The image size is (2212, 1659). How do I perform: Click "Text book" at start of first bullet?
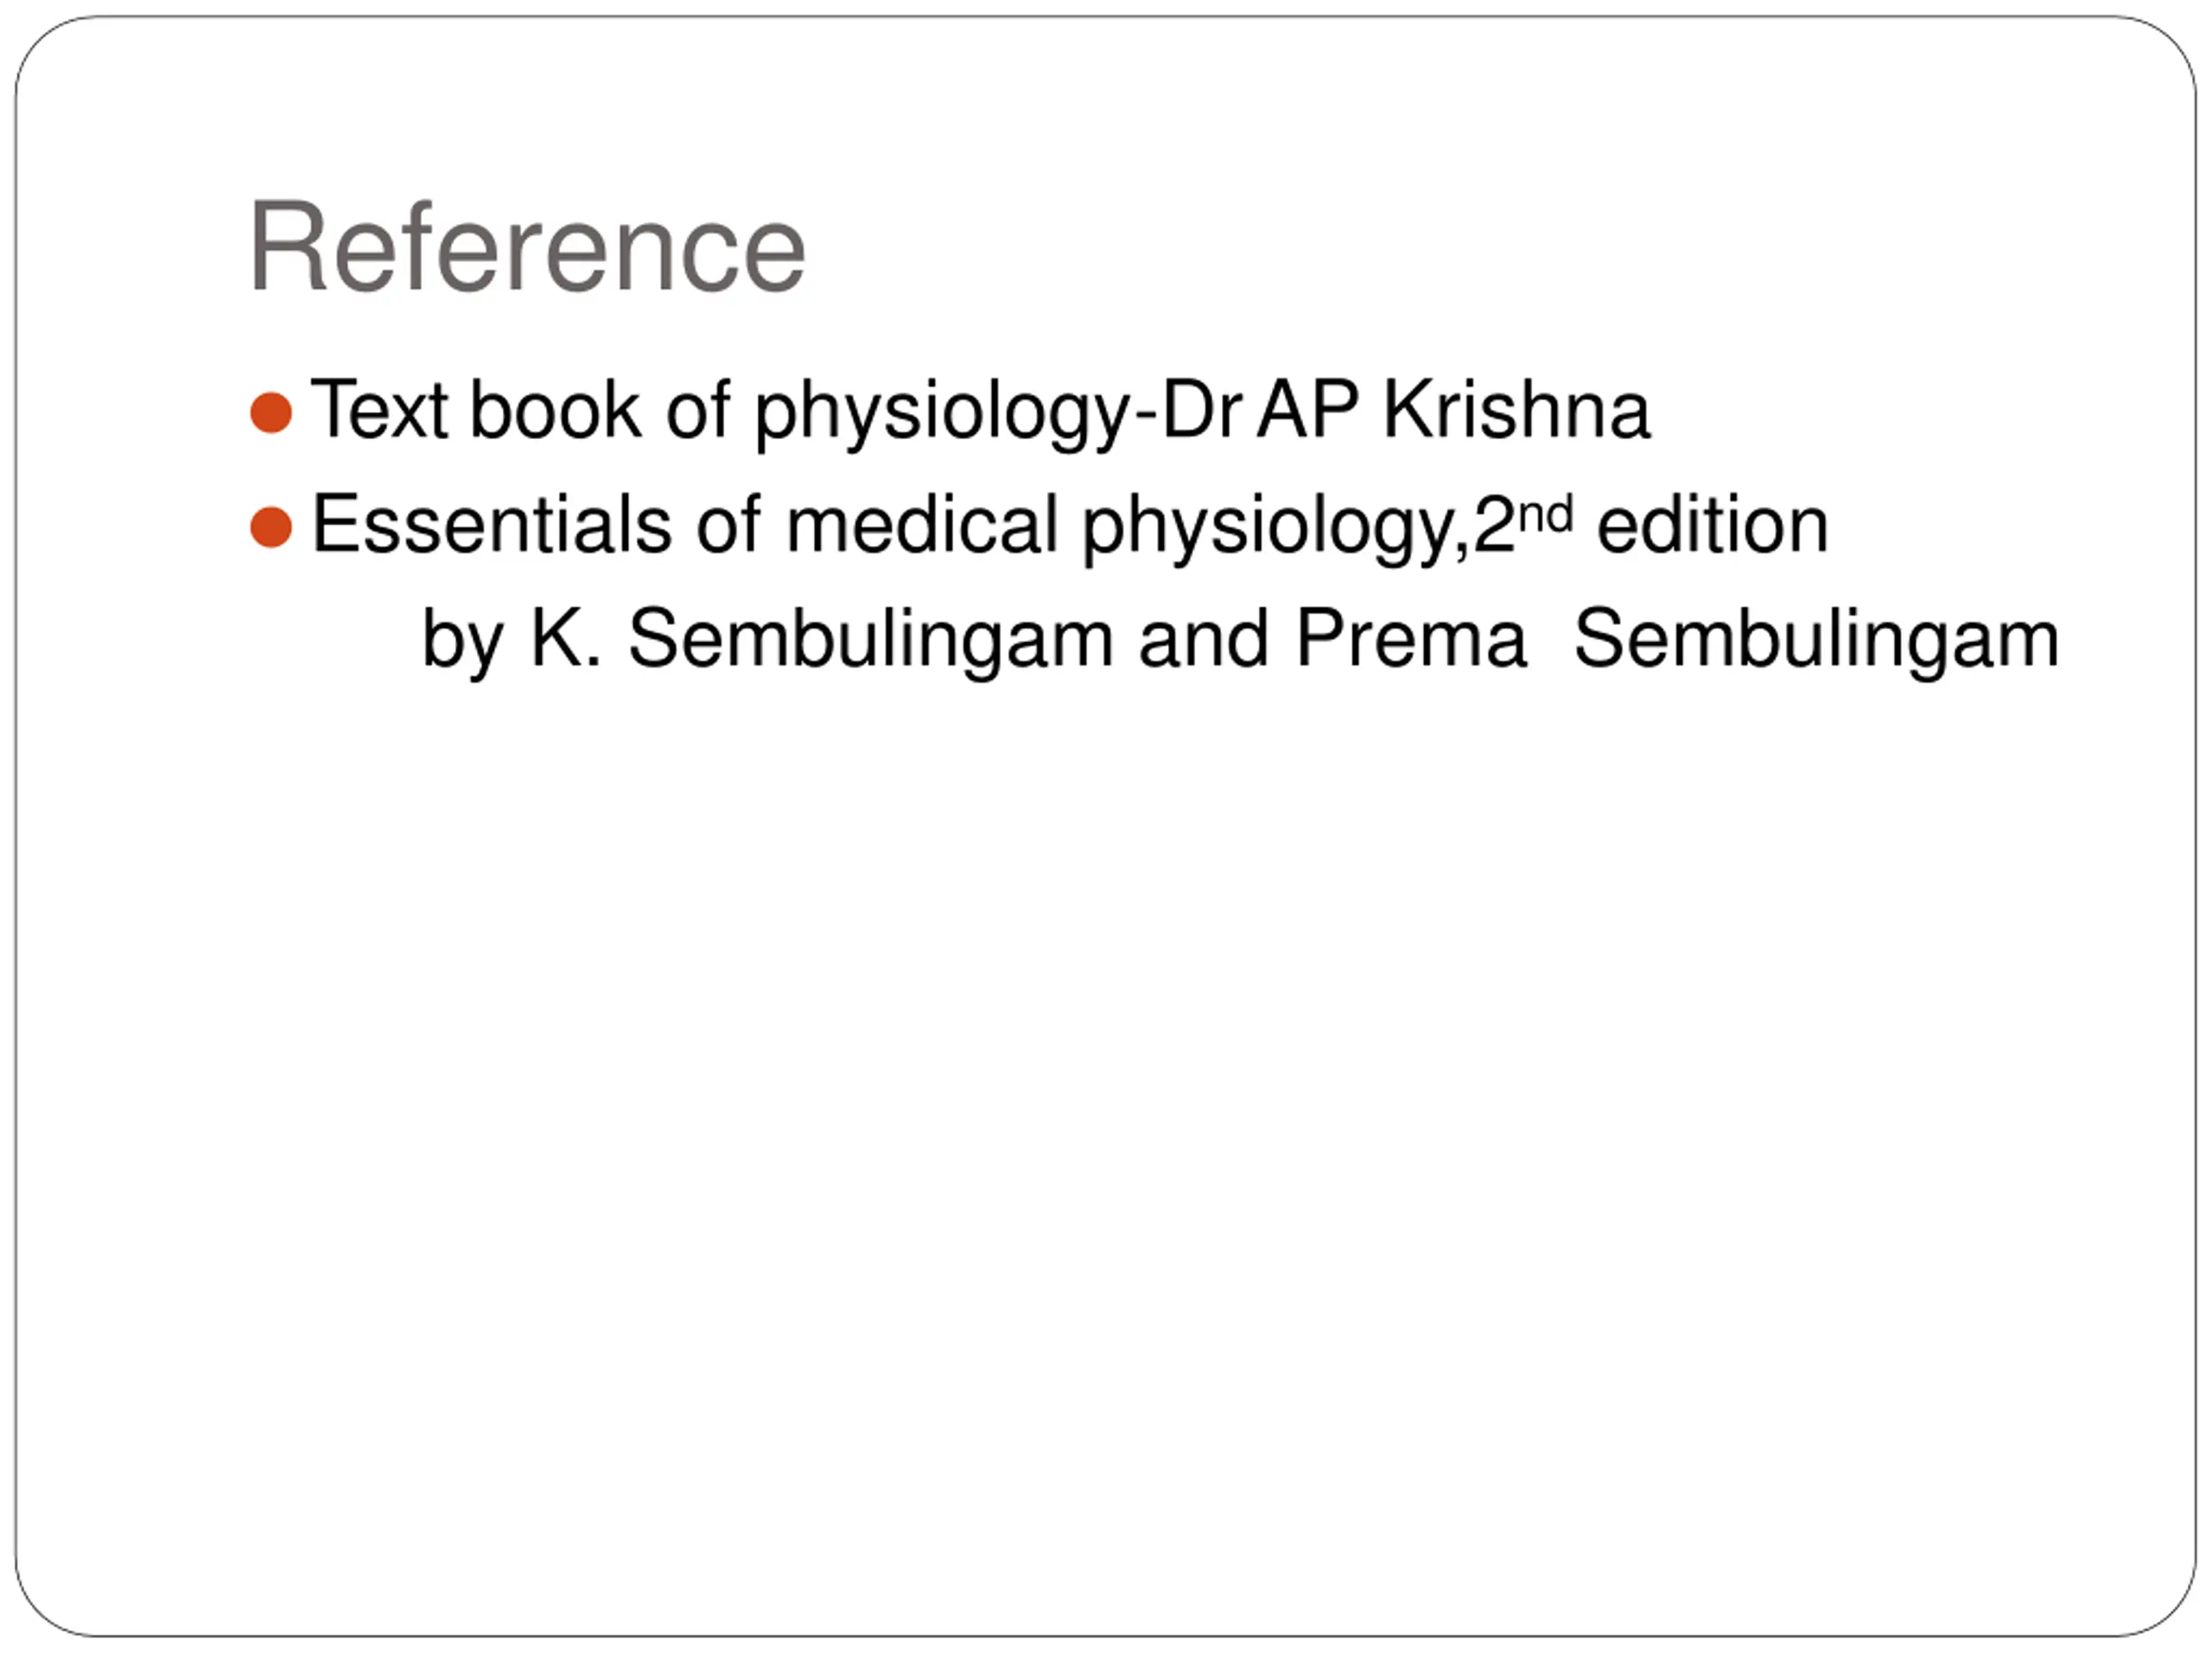click(475, 410)
